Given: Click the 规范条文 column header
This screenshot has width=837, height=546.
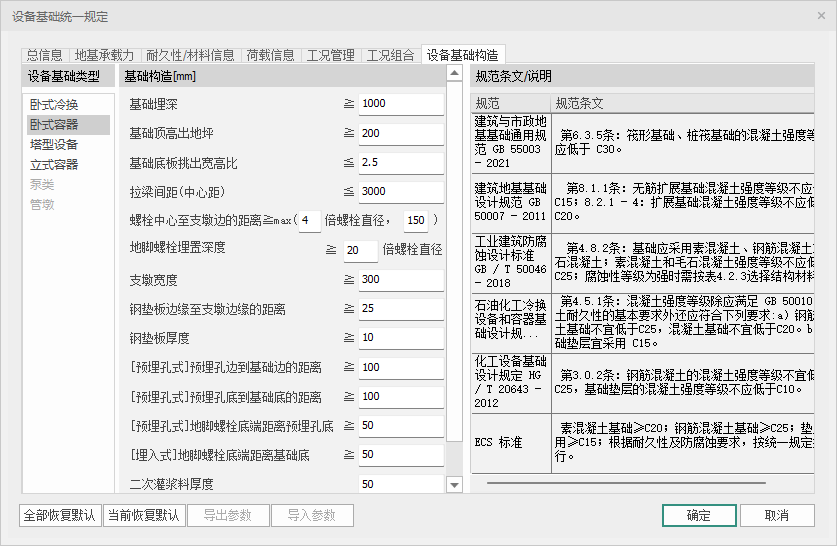Looking at the screenshot, I should [683, 104].
